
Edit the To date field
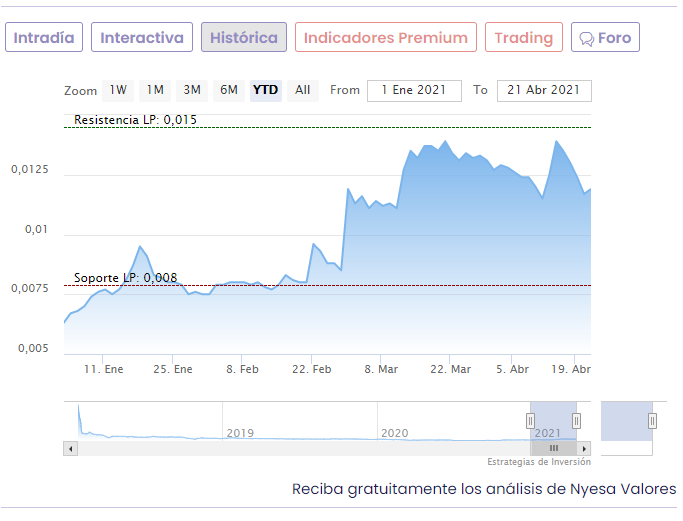544,91
